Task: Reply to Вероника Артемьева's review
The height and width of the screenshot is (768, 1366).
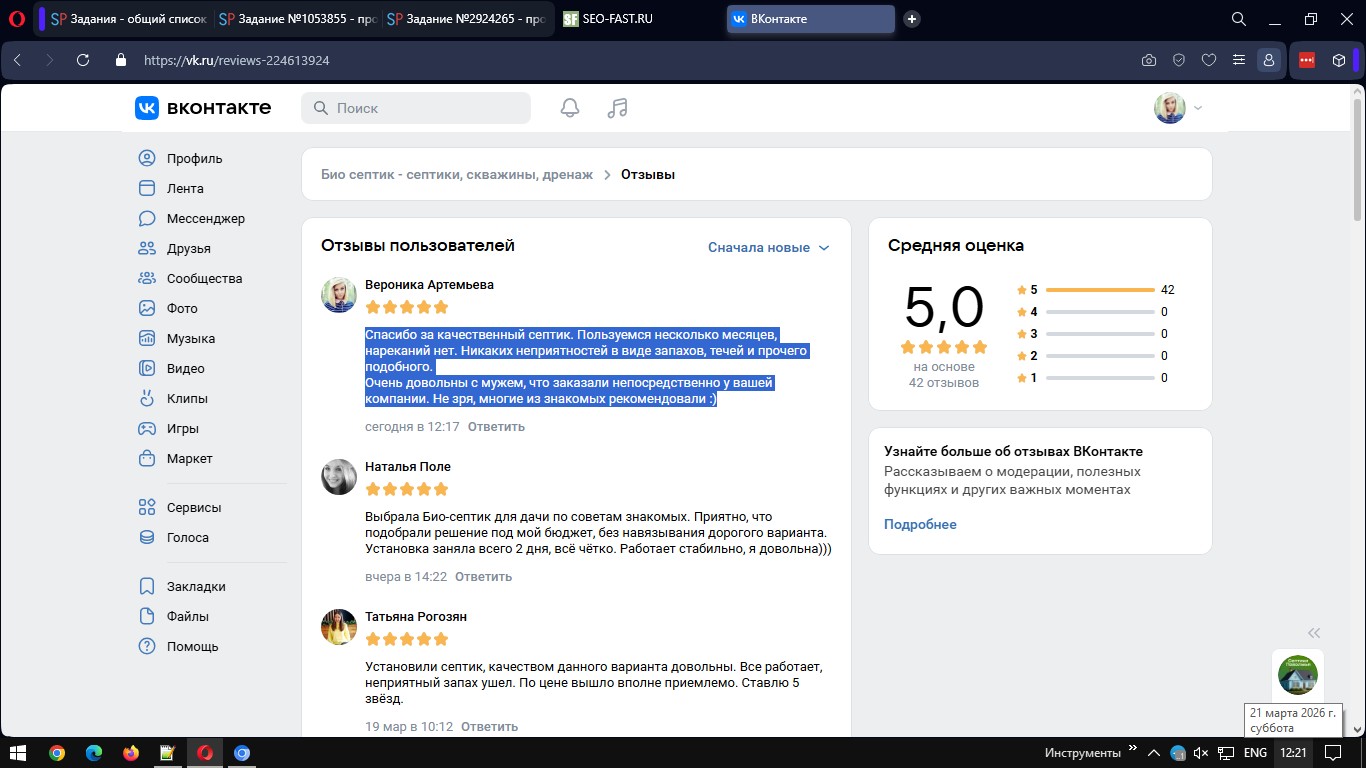Action: click(x=496, y=427)
